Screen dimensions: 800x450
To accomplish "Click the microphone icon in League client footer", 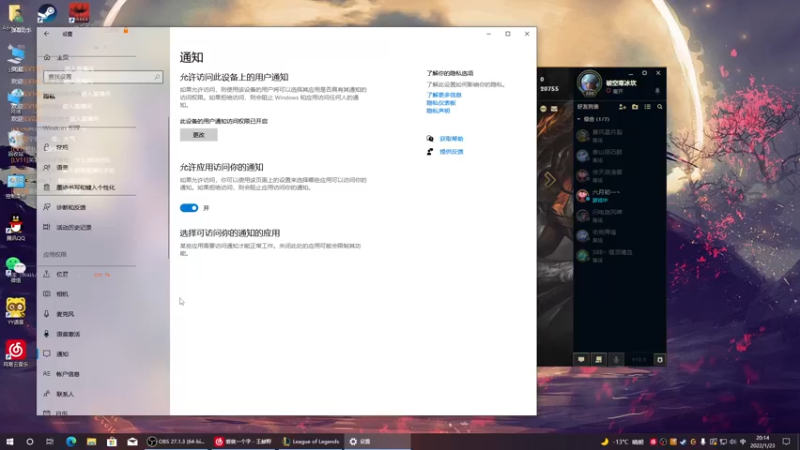I will pos(616,360).
